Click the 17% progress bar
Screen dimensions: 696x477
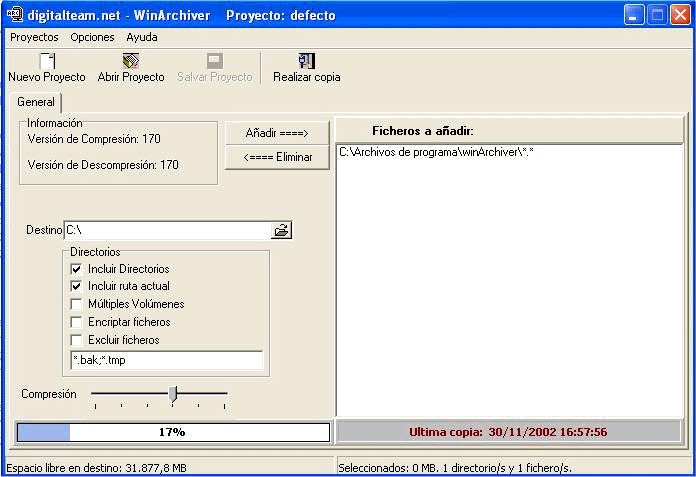[x=173, y=432]
